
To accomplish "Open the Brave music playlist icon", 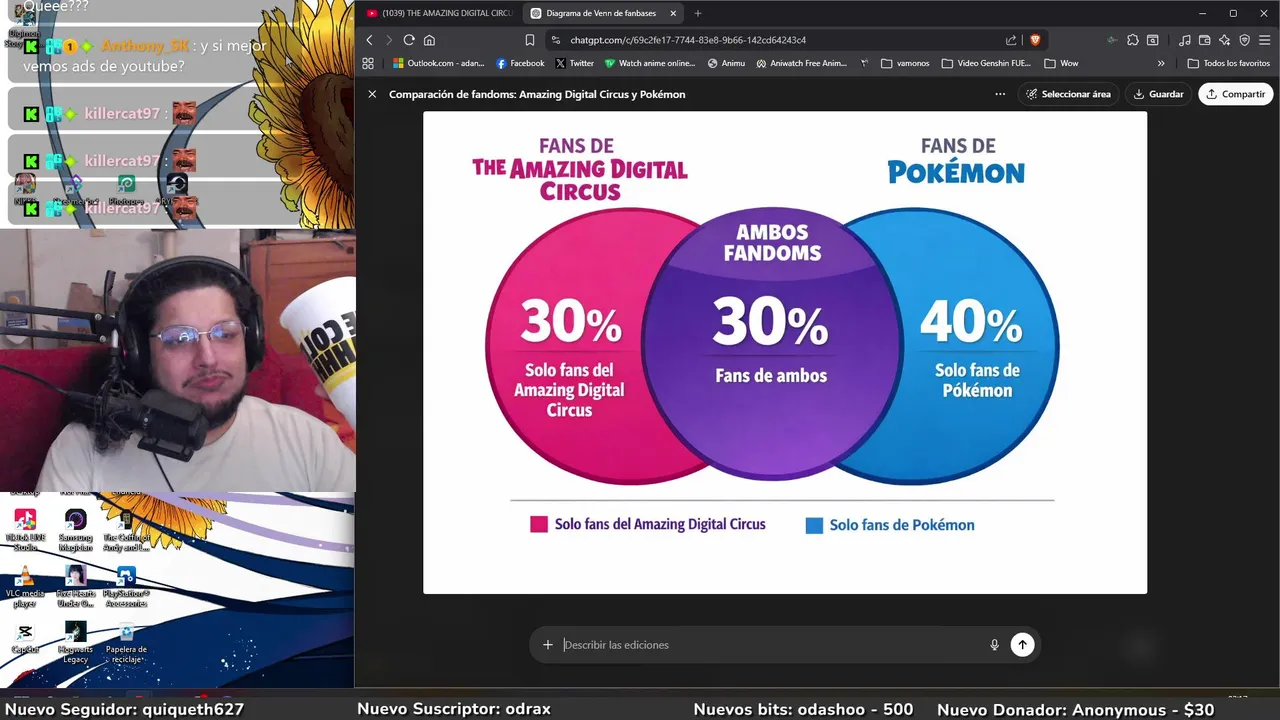I will pyautogui.click(x=1185, y=40).
